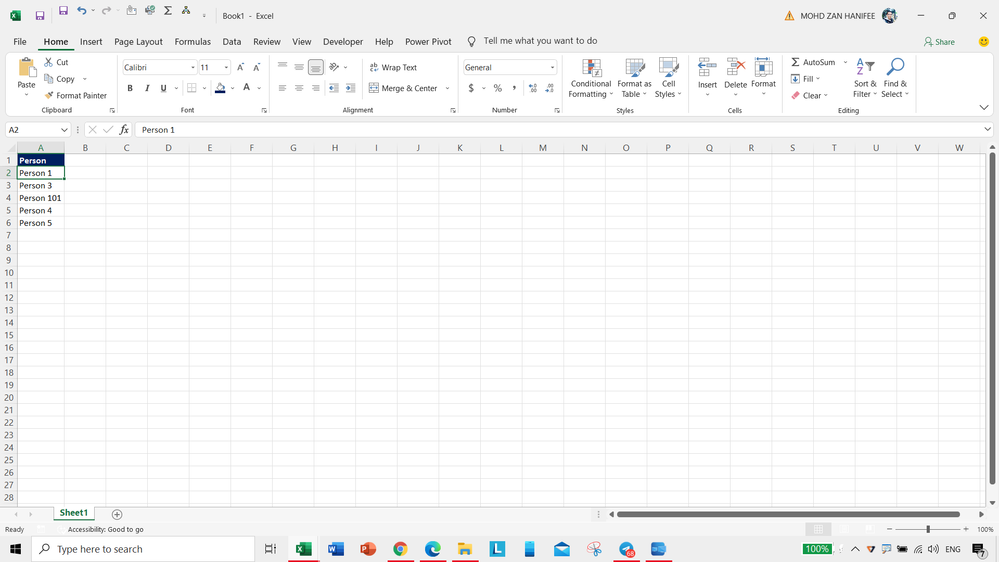The width and height of the screenshot is (999, 562).
Task: Toggle center horizontal alignment
Action: [299, 88]
